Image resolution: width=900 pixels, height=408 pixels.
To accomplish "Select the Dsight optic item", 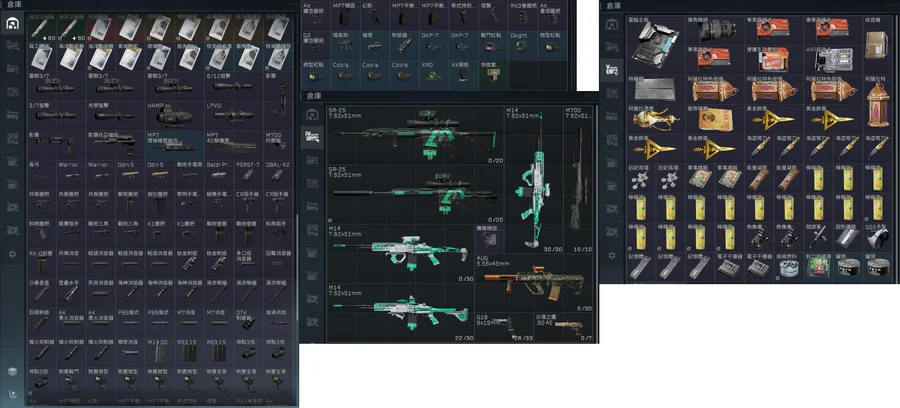I will click(523, 45).
